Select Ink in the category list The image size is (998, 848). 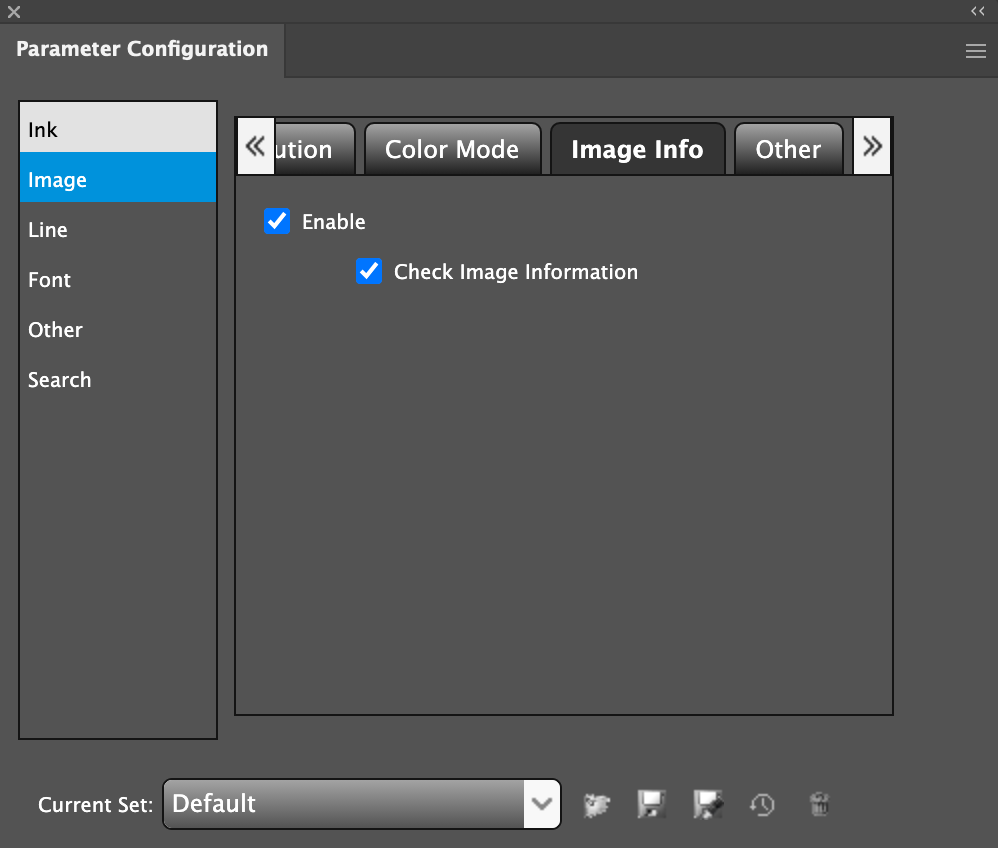click(118, 130)
